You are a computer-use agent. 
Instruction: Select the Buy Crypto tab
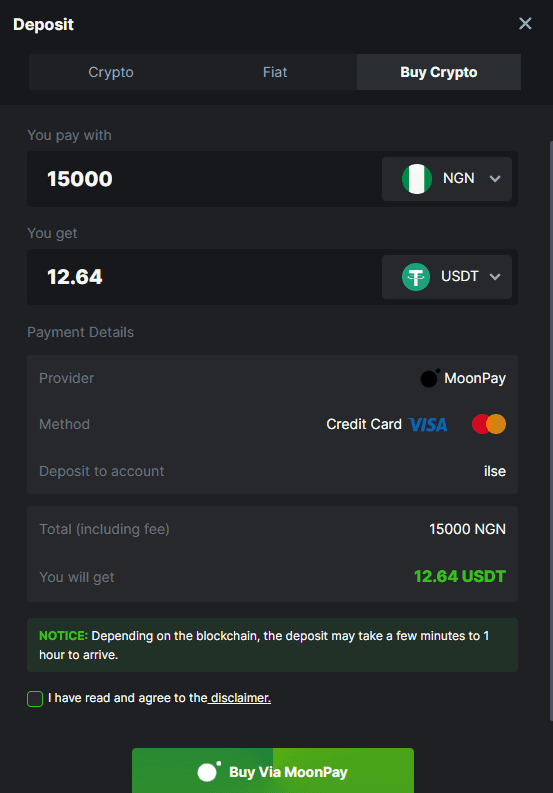(x=439, y=72)
